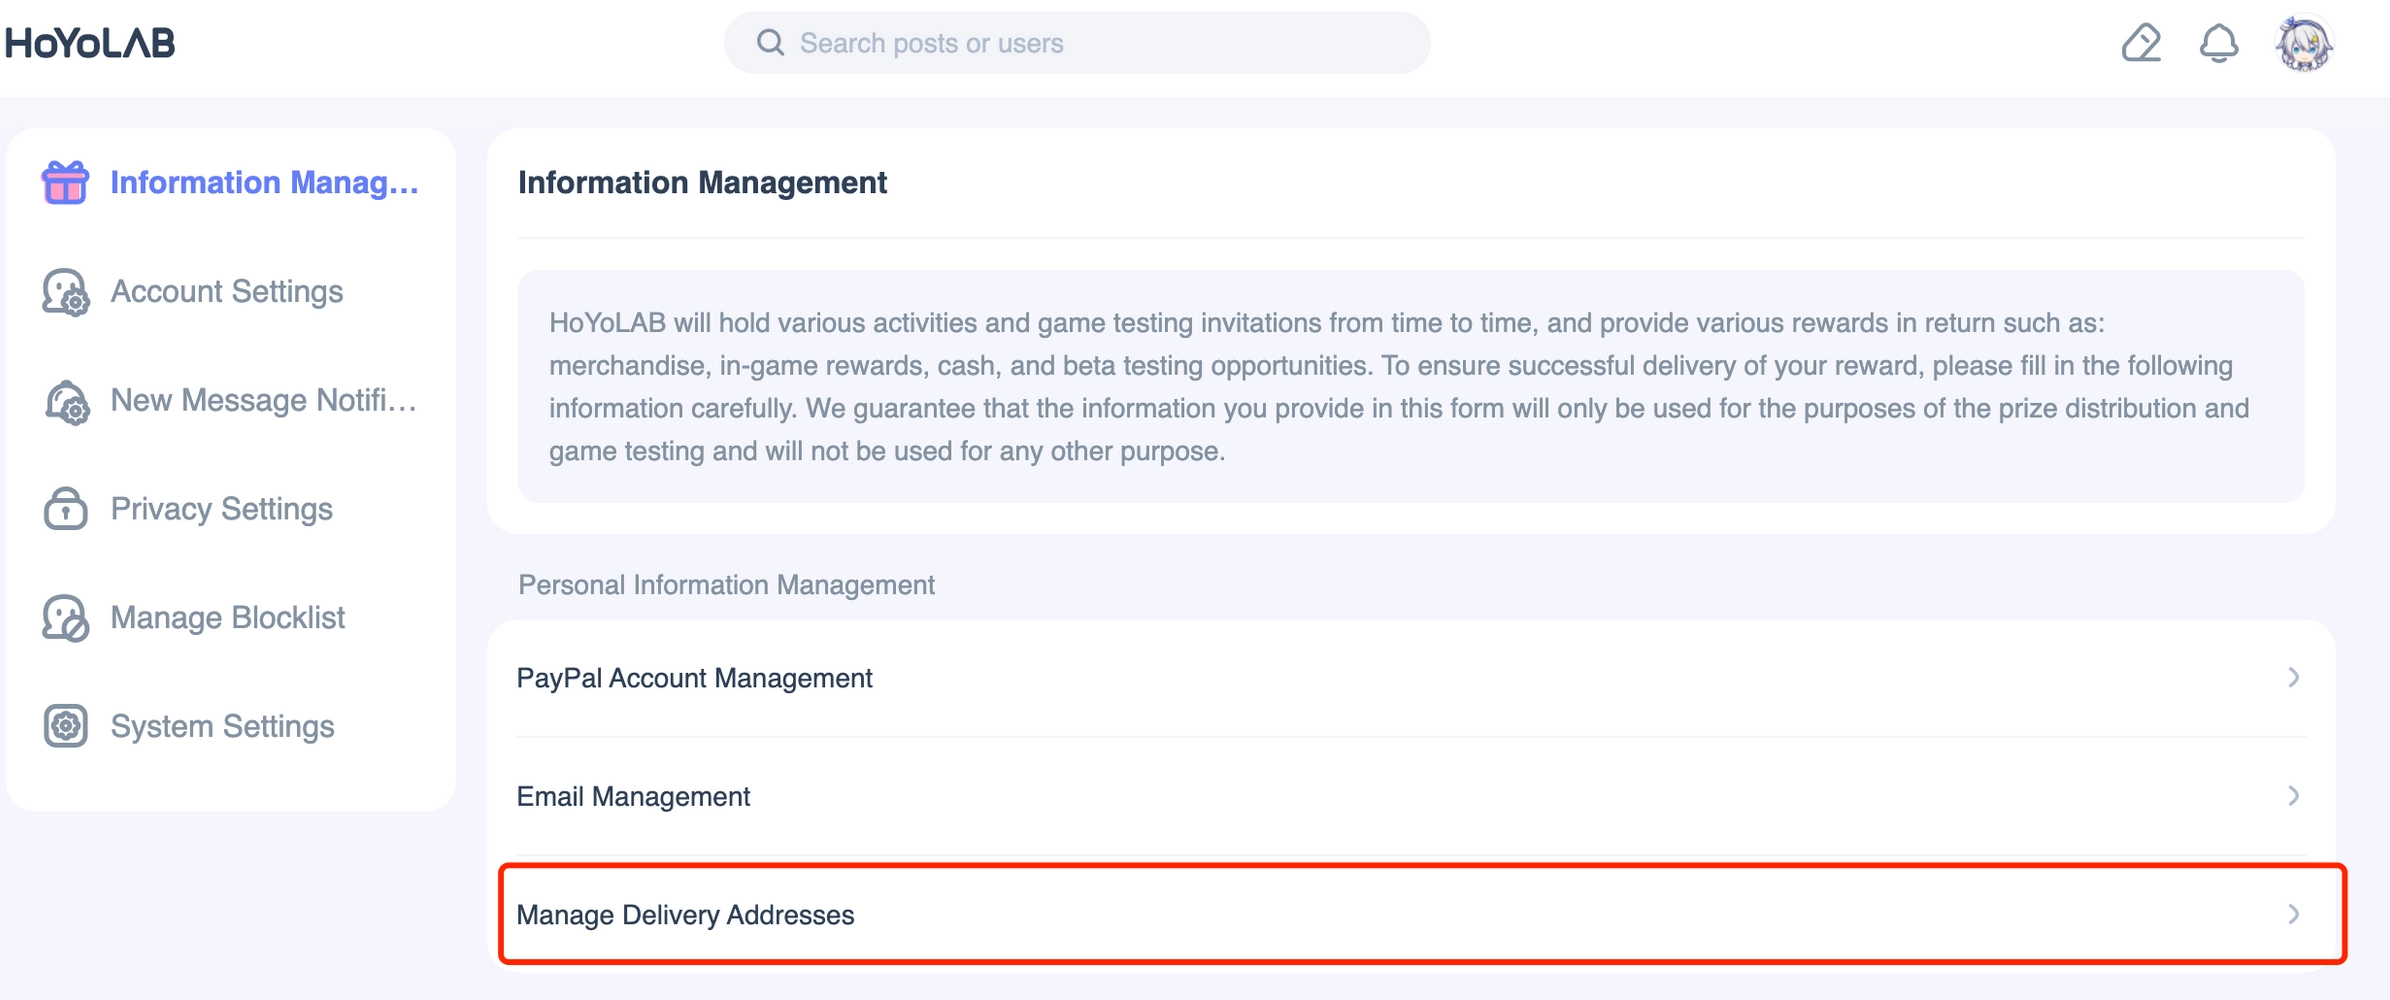Go to the Privacy Settings menu label
2390x1000 pixels.
(x=221, y=509)
